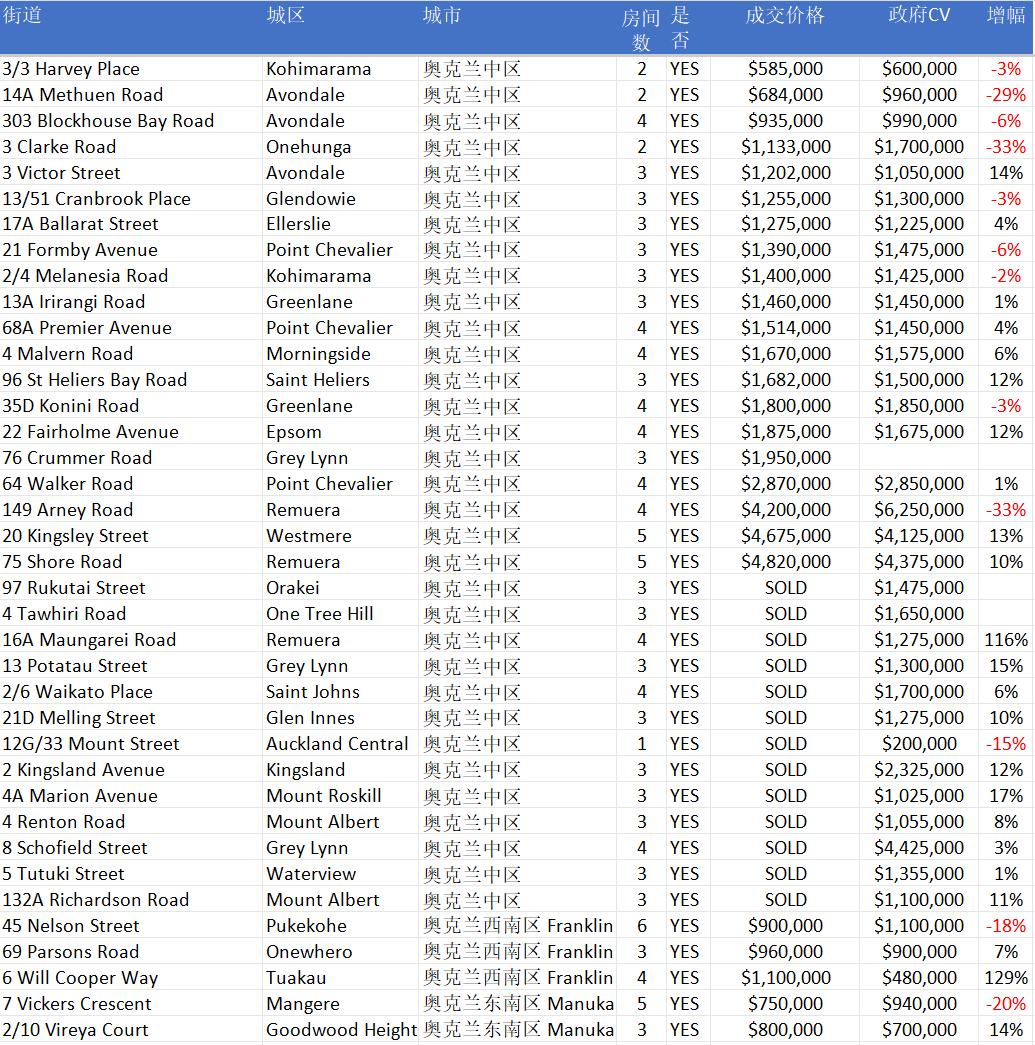
Task: Select the $200,000 government CV cell
Action: point(919,744)
